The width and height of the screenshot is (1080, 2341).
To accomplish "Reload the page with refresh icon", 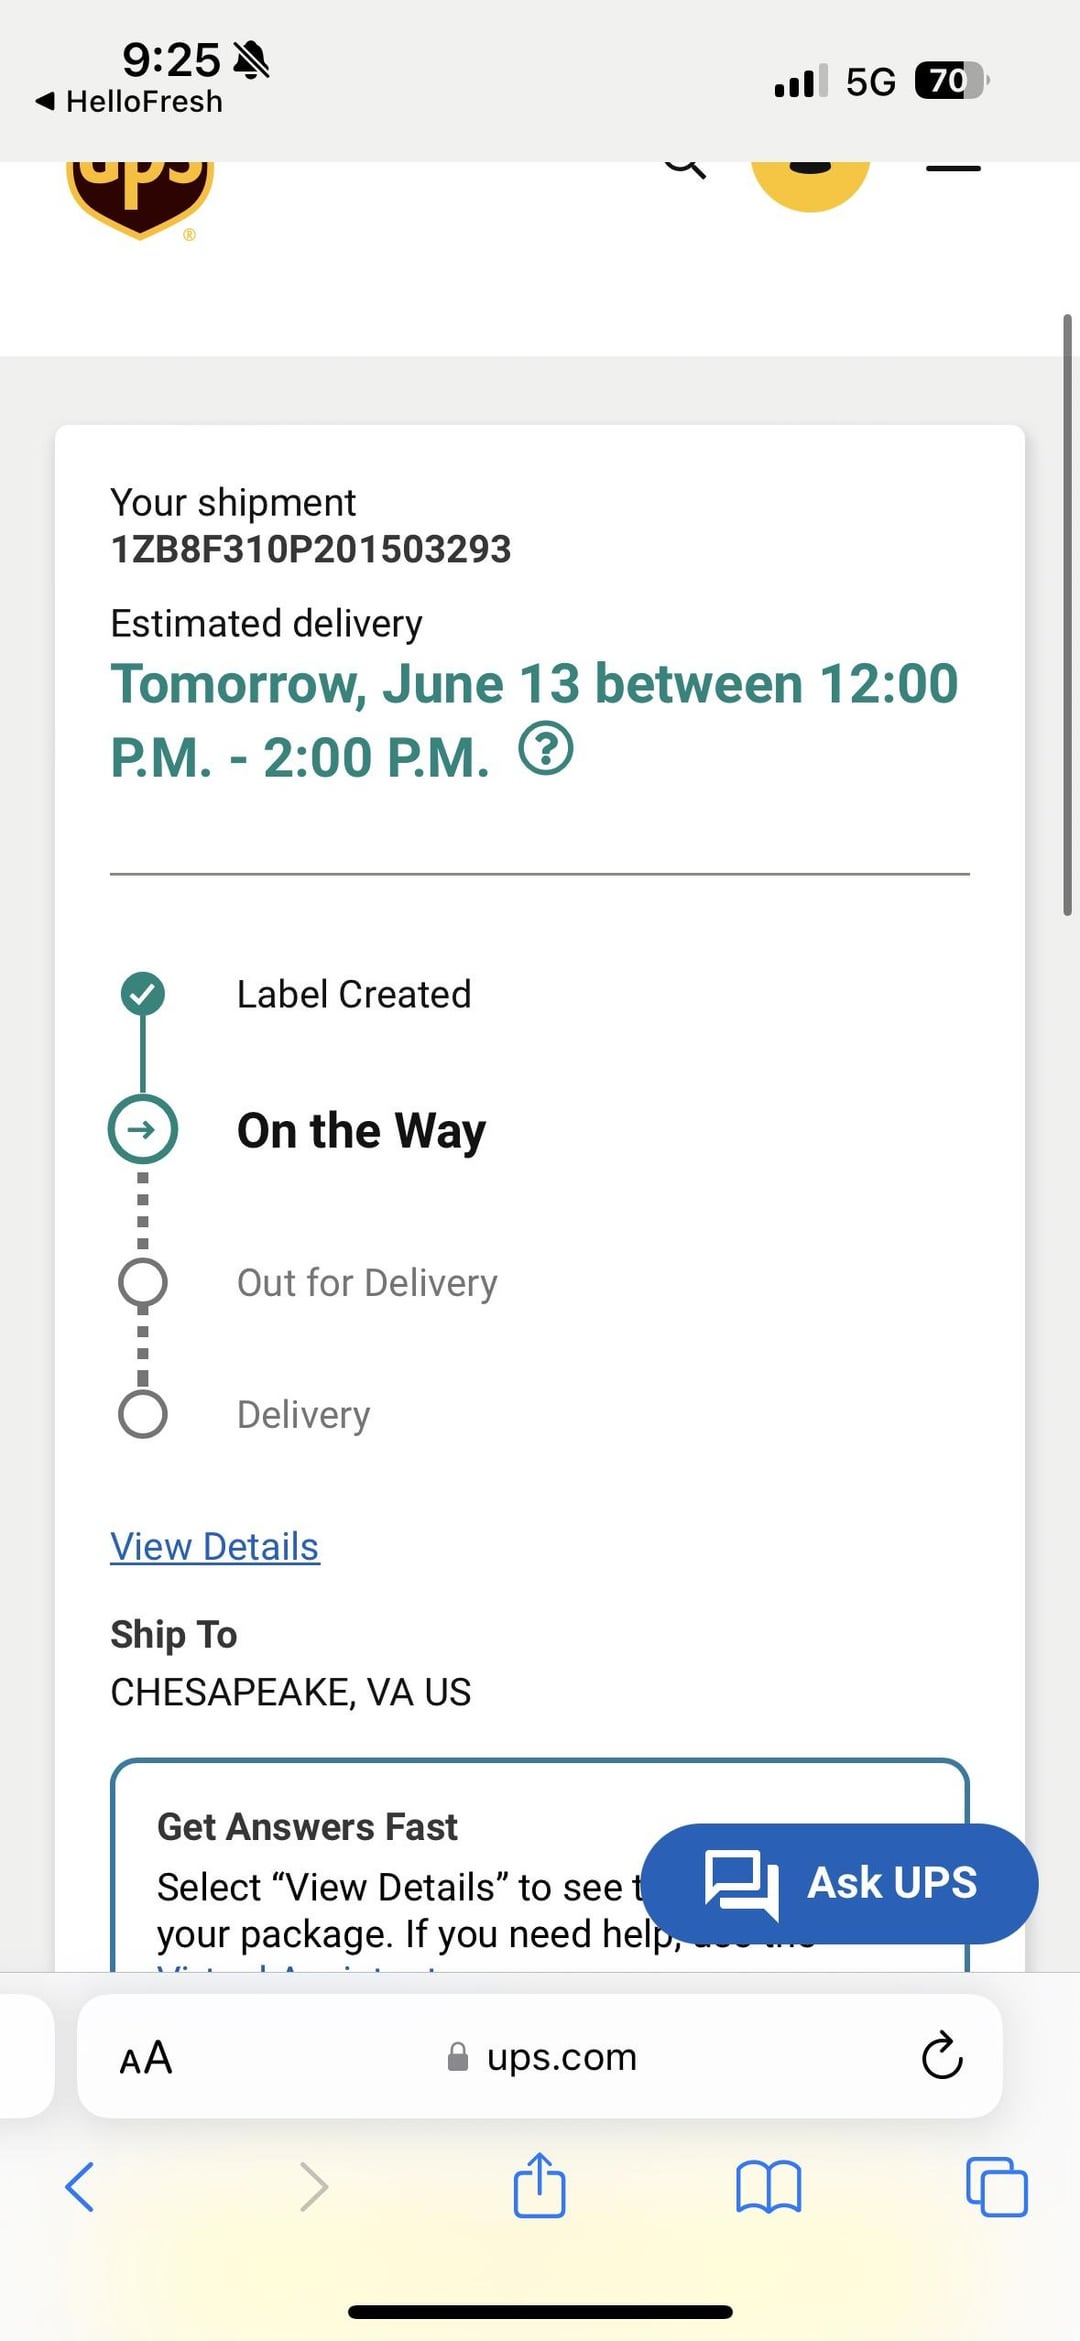I will coord(941,2057).
